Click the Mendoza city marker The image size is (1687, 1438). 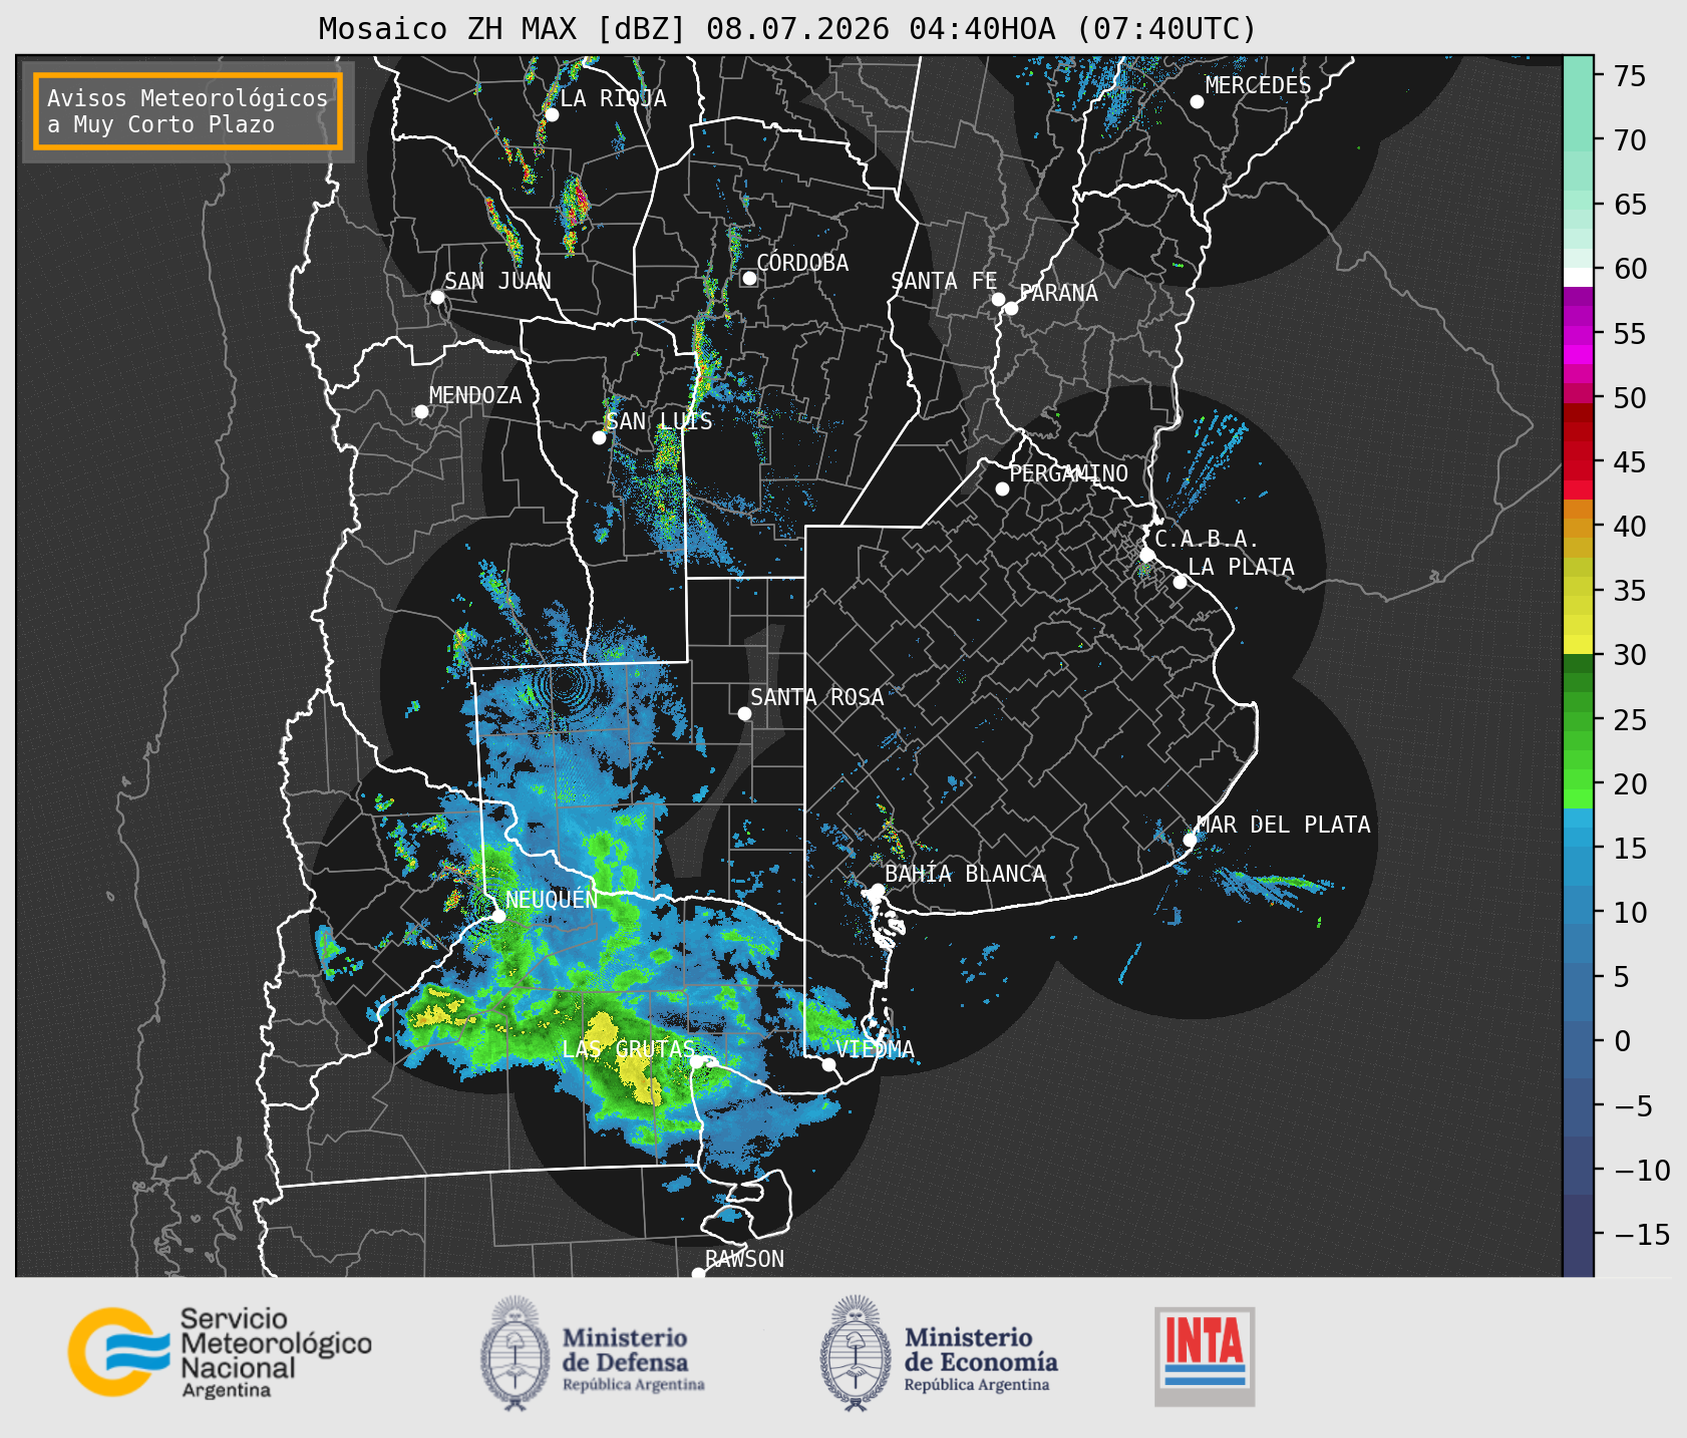[x=421, y=412]
